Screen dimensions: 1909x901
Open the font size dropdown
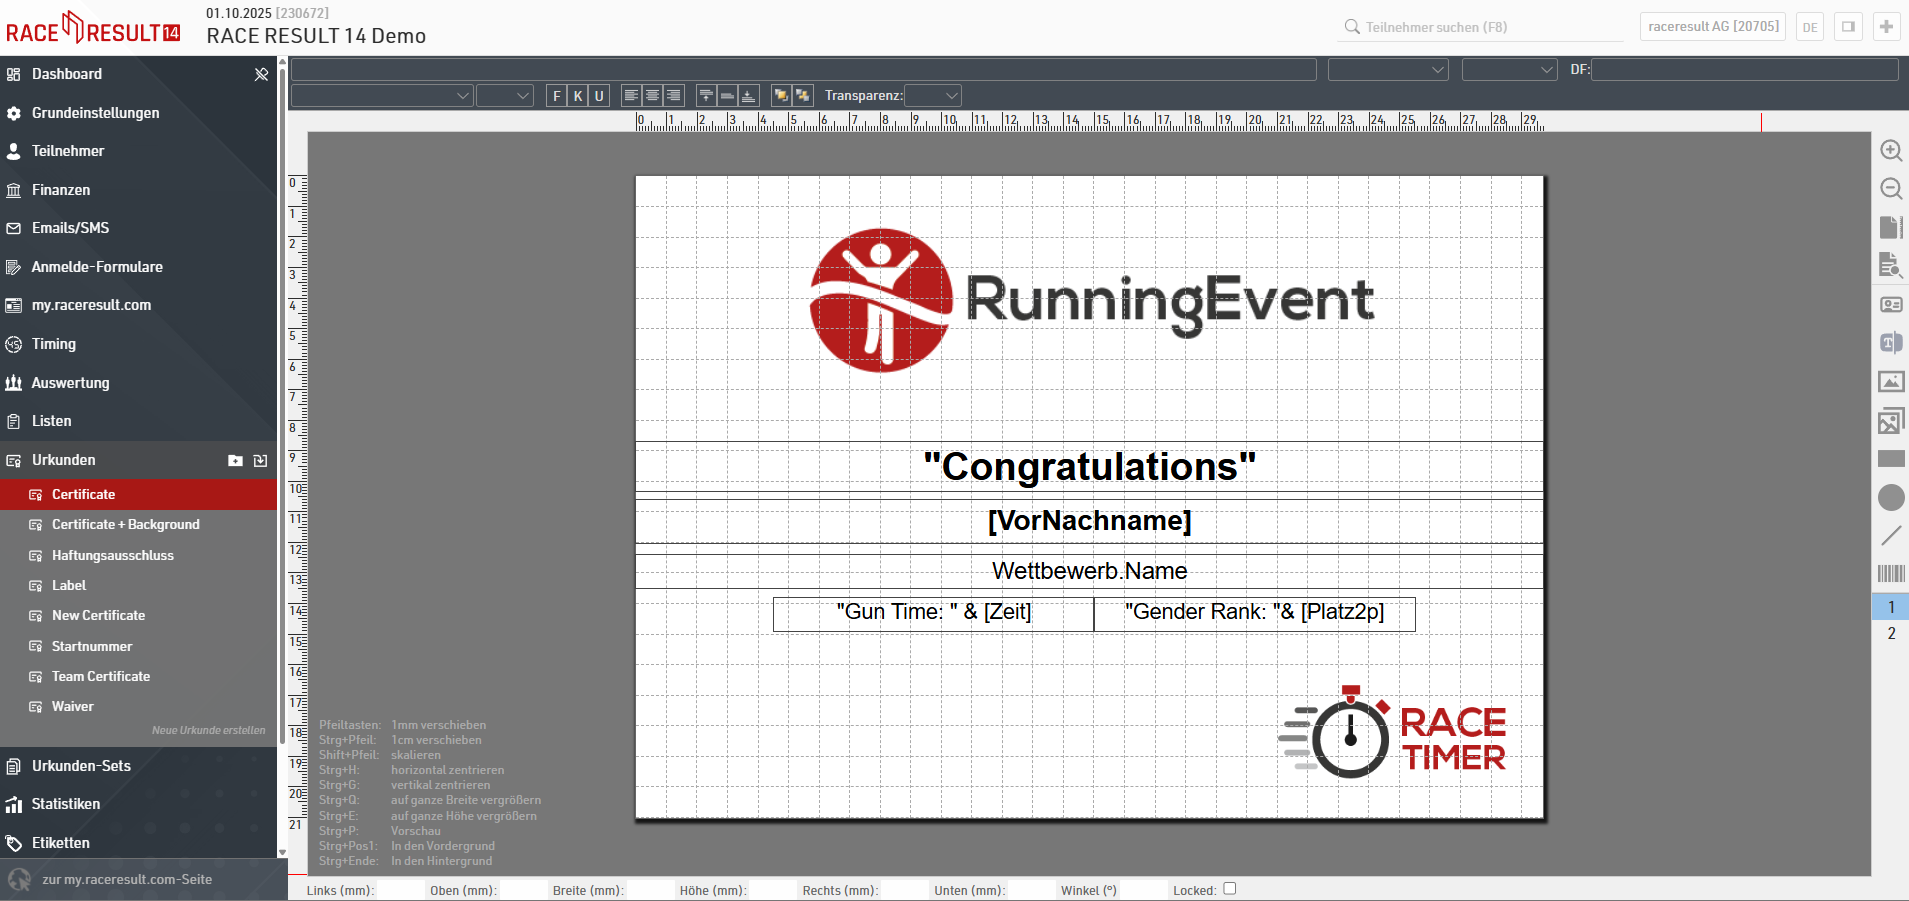[x=505, y=96]
